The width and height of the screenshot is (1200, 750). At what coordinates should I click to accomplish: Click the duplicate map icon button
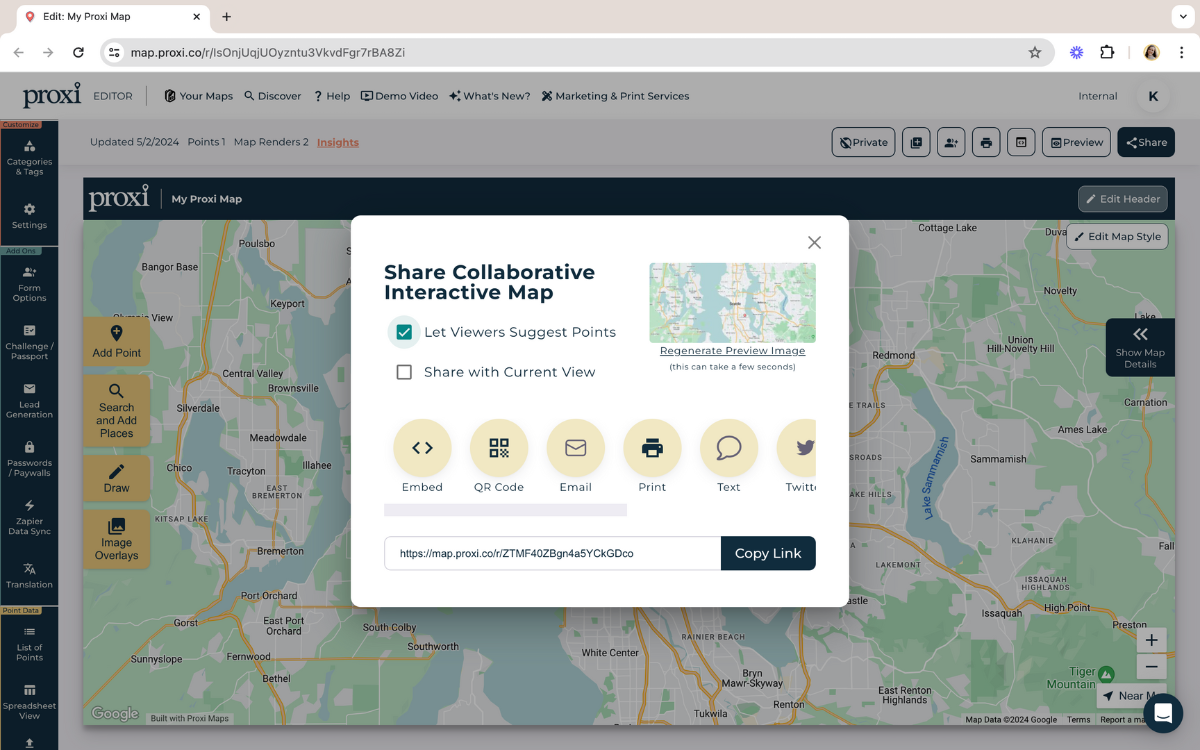point(916,142)
